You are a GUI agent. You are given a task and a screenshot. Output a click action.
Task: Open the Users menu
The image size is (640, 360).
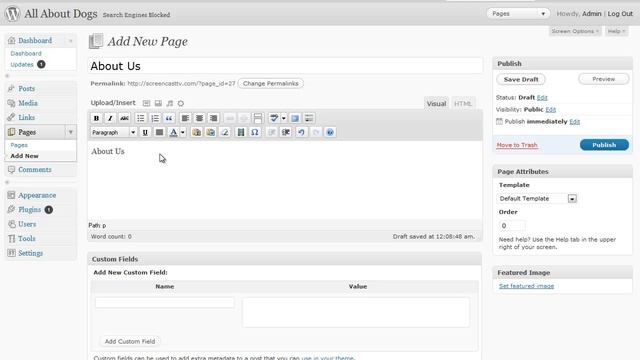click(27, 224)
